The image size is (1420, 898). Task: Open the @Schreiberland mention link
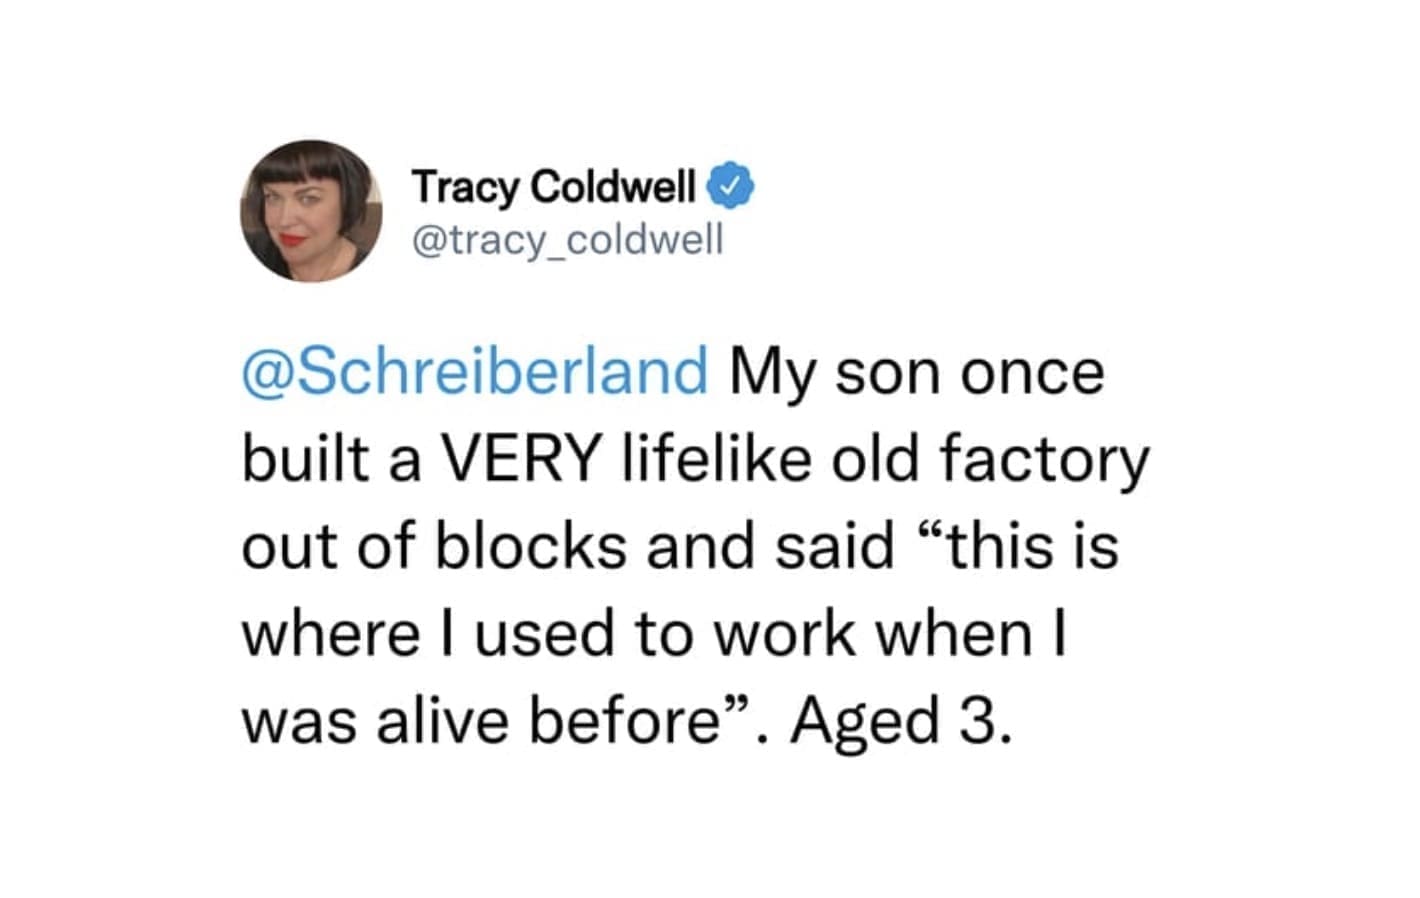(x=475, y=372)
